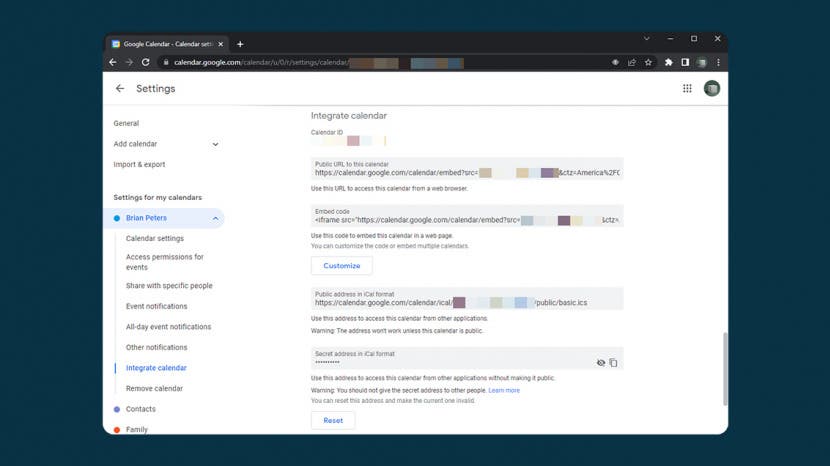
Task: Click the Contacts calendar color dot
Action: pyautogui.click(x=116, y=409)
